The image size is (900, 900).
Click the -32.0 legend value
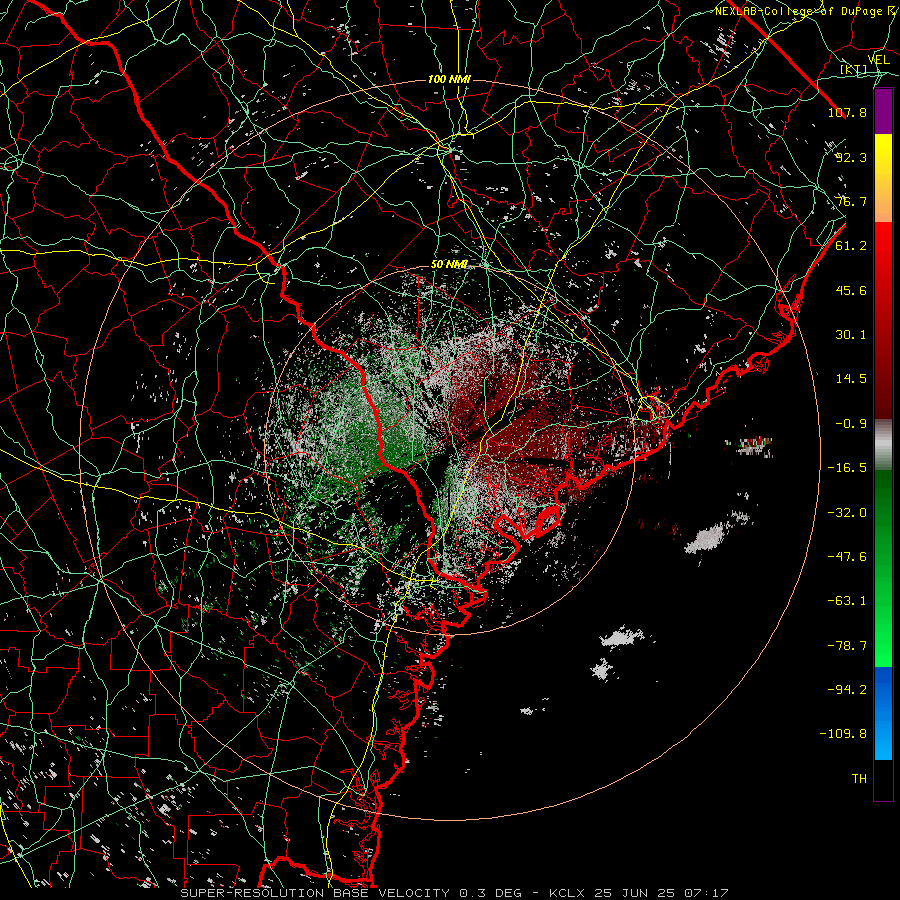(847, 513)
